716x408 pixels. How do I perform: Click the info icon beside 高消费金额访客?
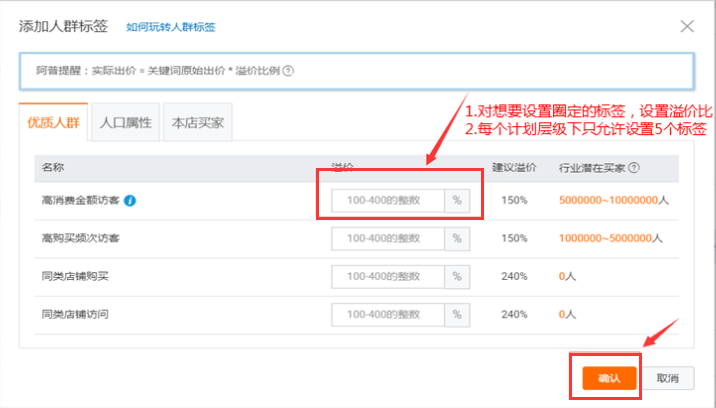tap(130, 201)
